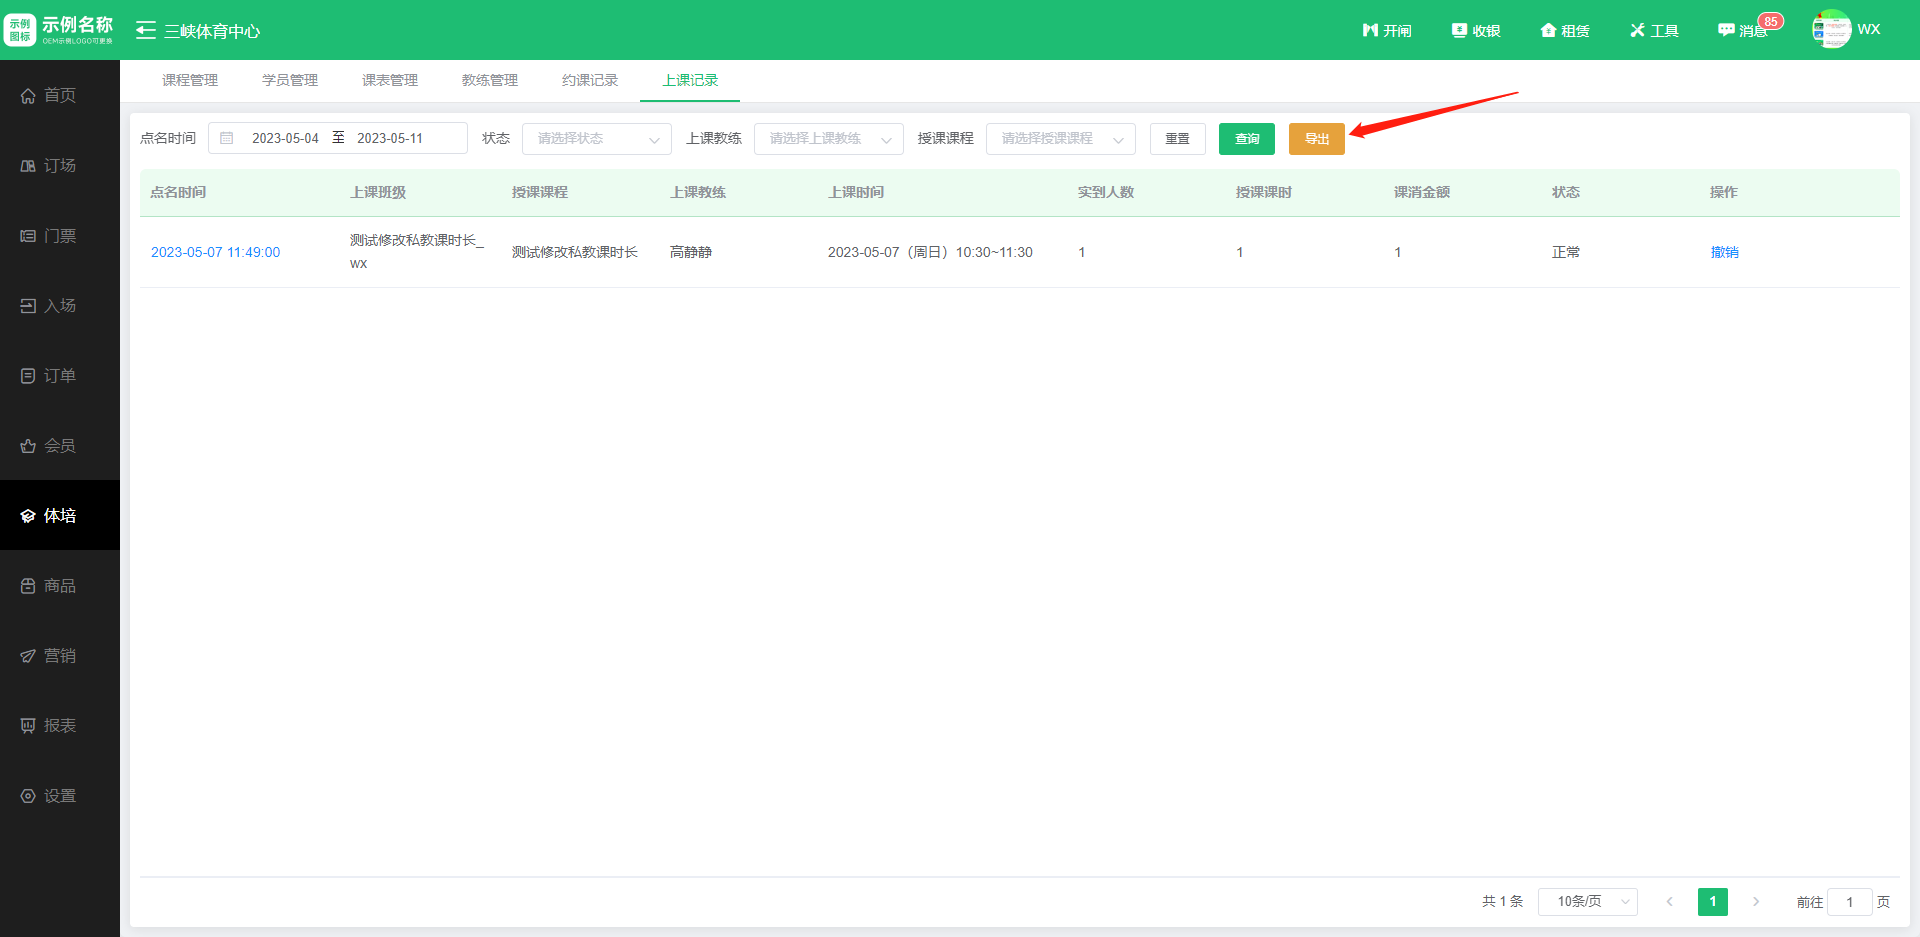Open the 收银 cashier tool
Screen dimensions: 1920x937
(x=1476, y=31)
